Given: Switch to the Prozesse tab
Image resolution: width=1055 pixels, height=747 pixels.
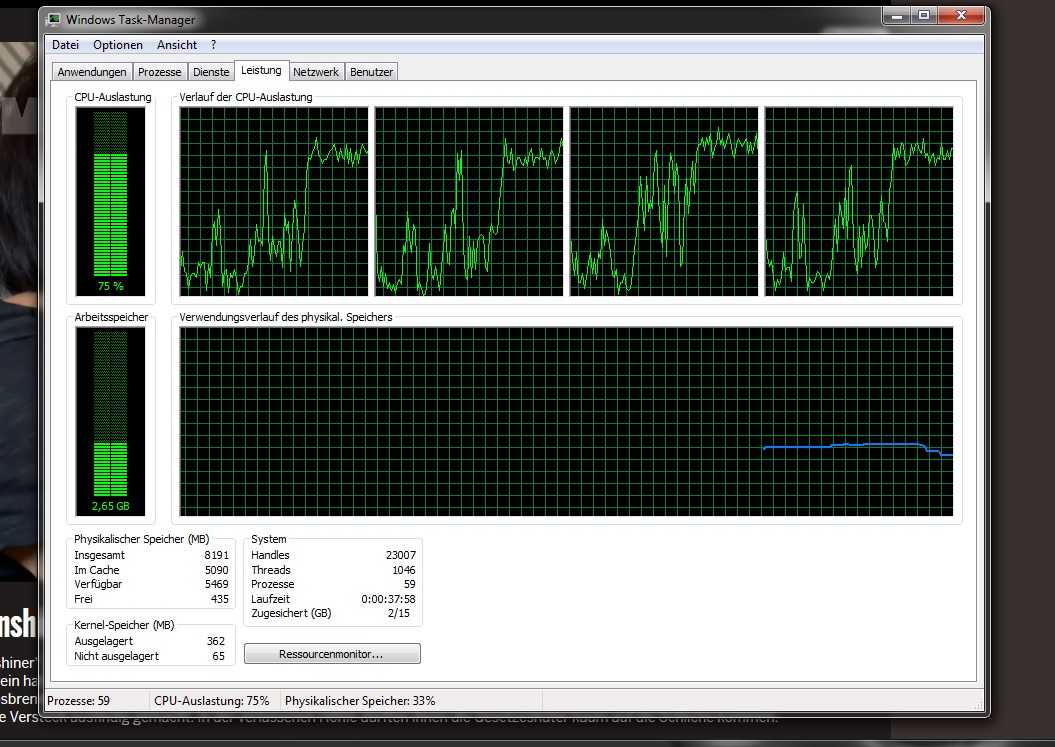Looking at the screenshot, I should coord(159,72).
